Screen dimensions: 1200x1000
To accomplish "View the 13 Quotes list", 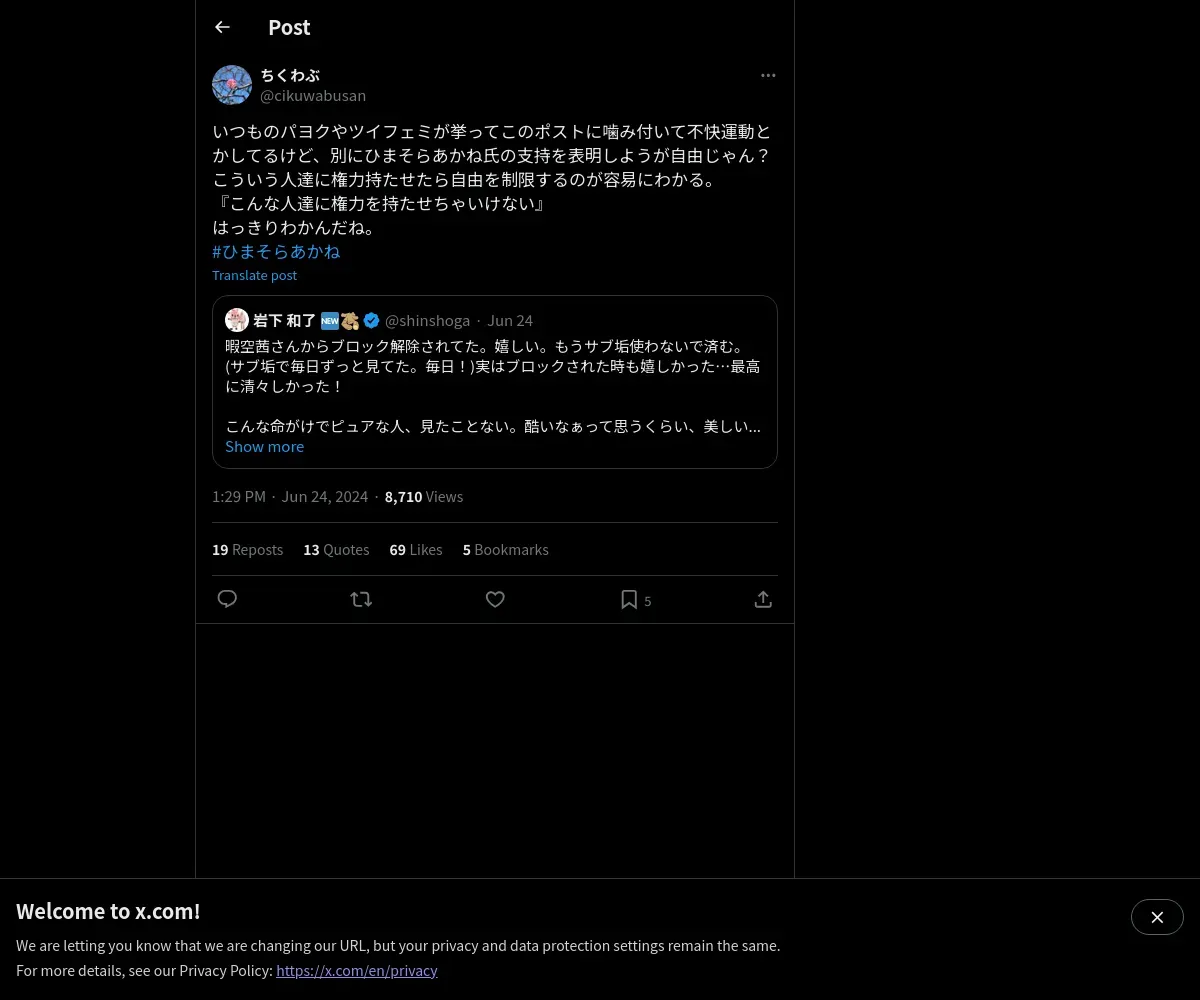I will click(x=336, y=550).
